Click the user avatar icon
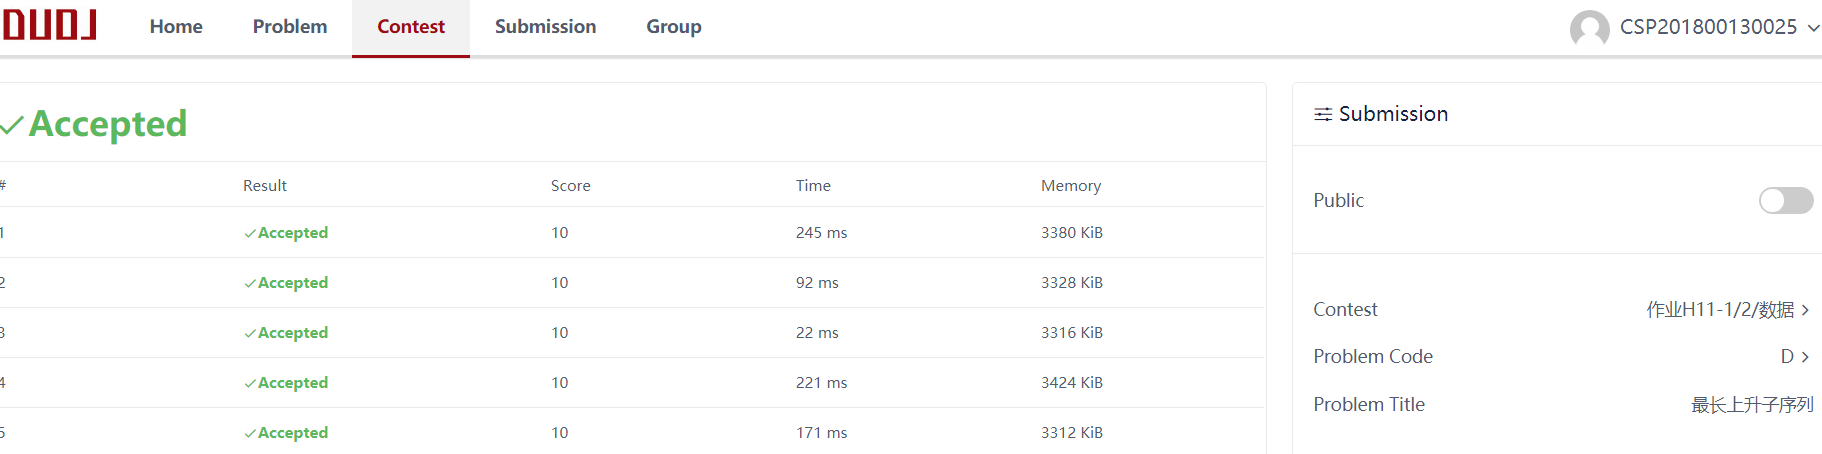The image size is (1822, 454). [x=1589, y=28]
